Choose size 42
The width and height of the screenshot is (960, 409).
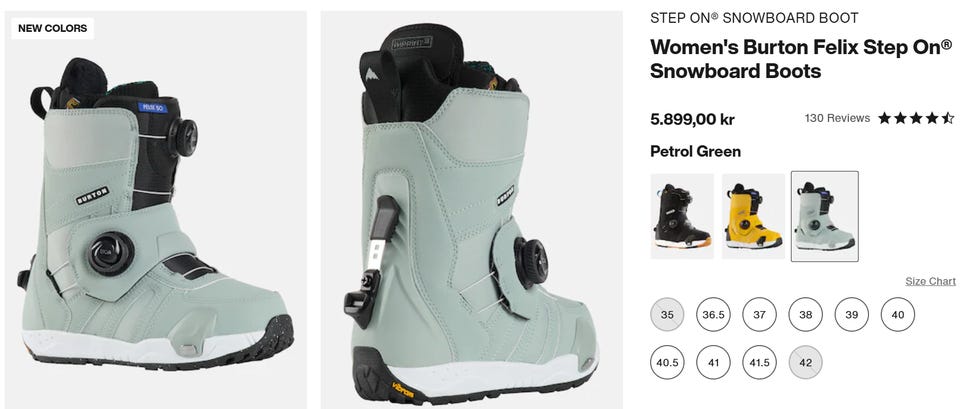click(806, 362)
